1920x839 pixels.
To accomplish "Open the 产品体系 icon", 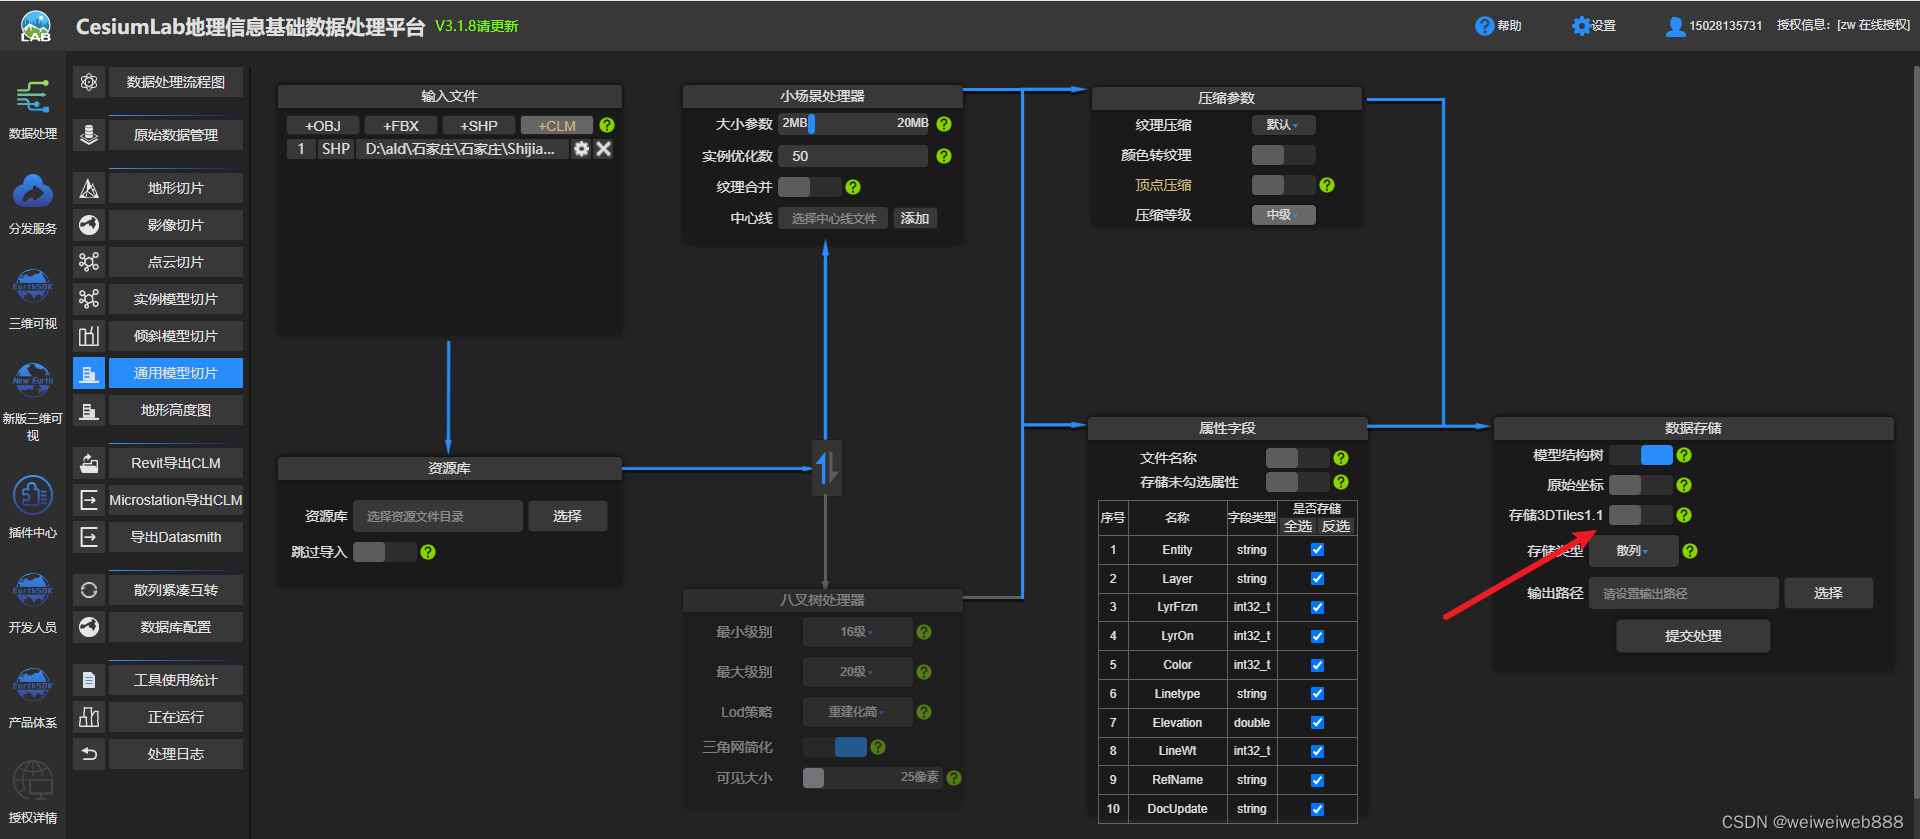I will [x=33, y=685].
